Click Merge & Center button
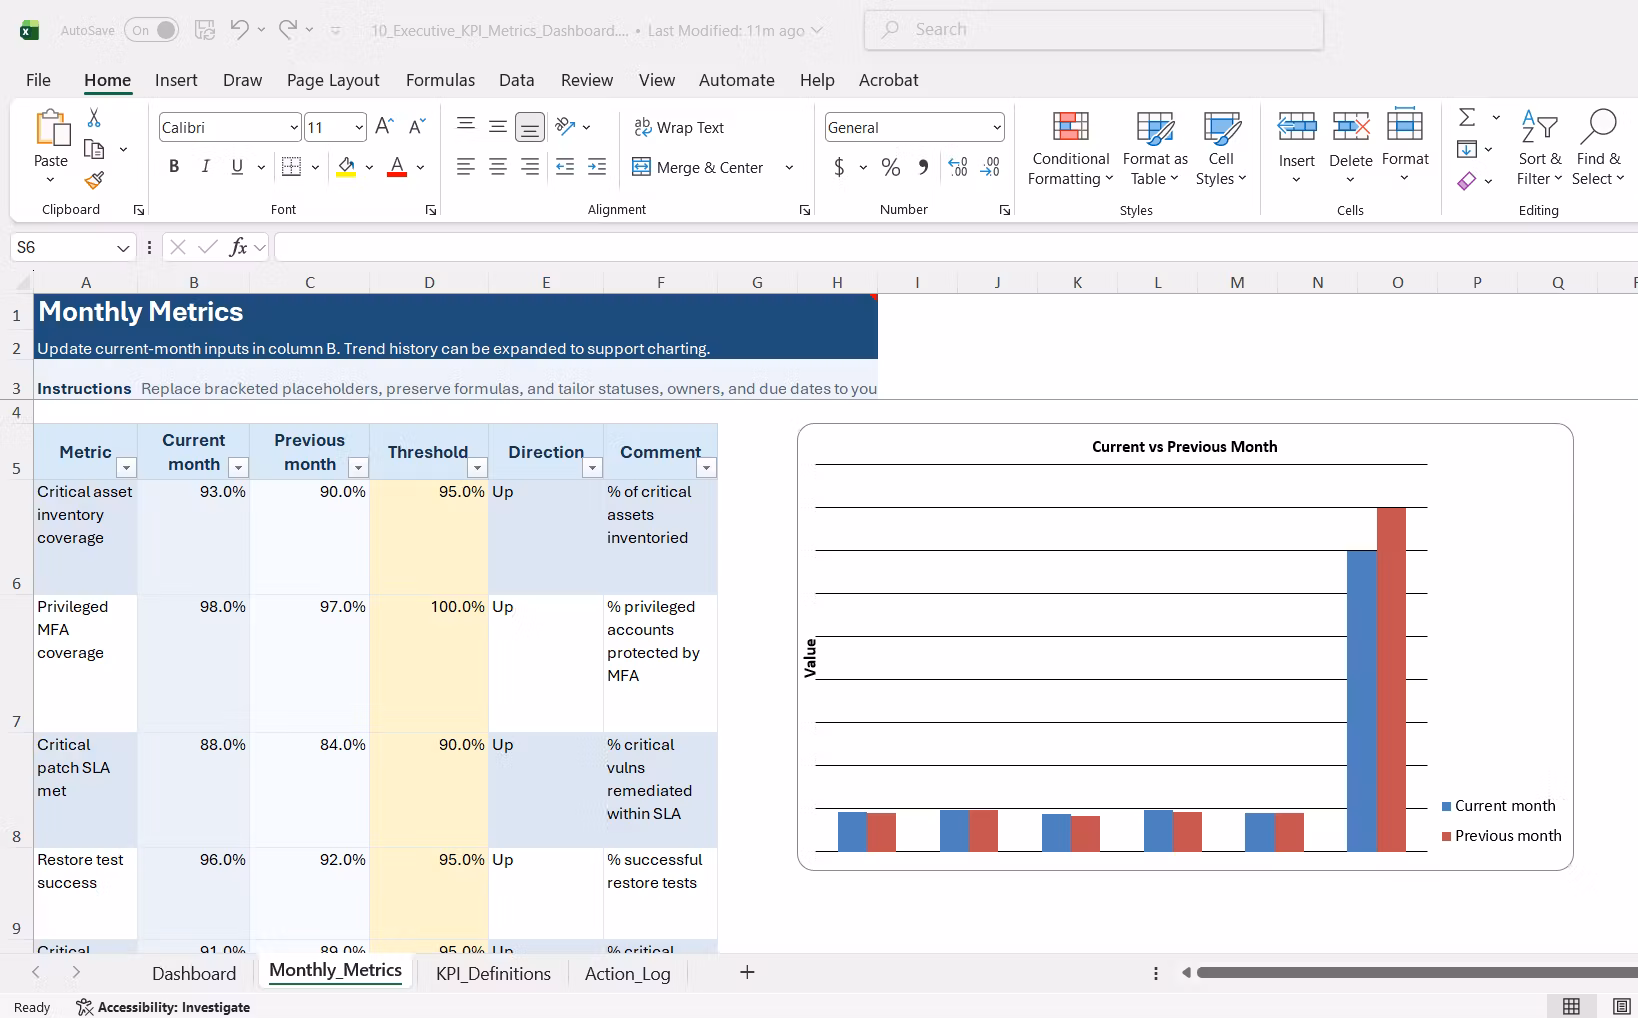The image size is (1638, 1018). [x=698, y=167]
